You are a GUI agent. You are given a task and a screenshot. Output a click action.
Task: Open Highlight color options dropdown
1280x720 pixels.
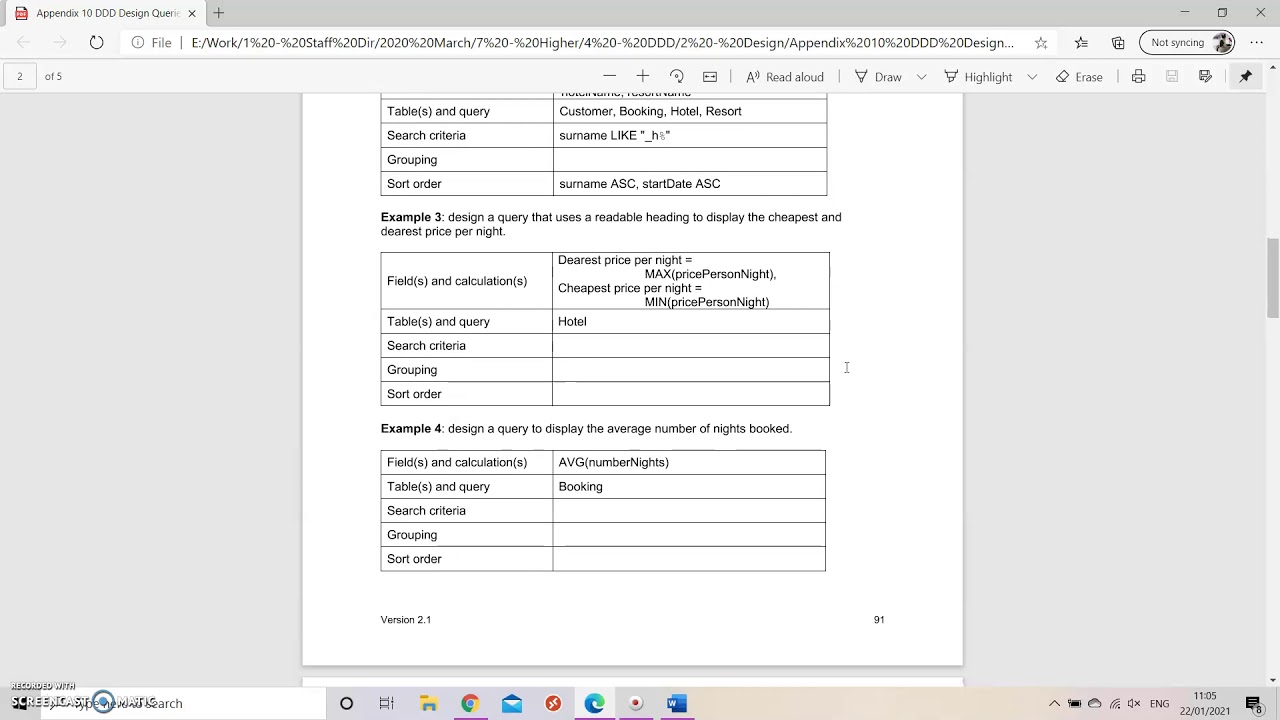(x=1032, y=77)
